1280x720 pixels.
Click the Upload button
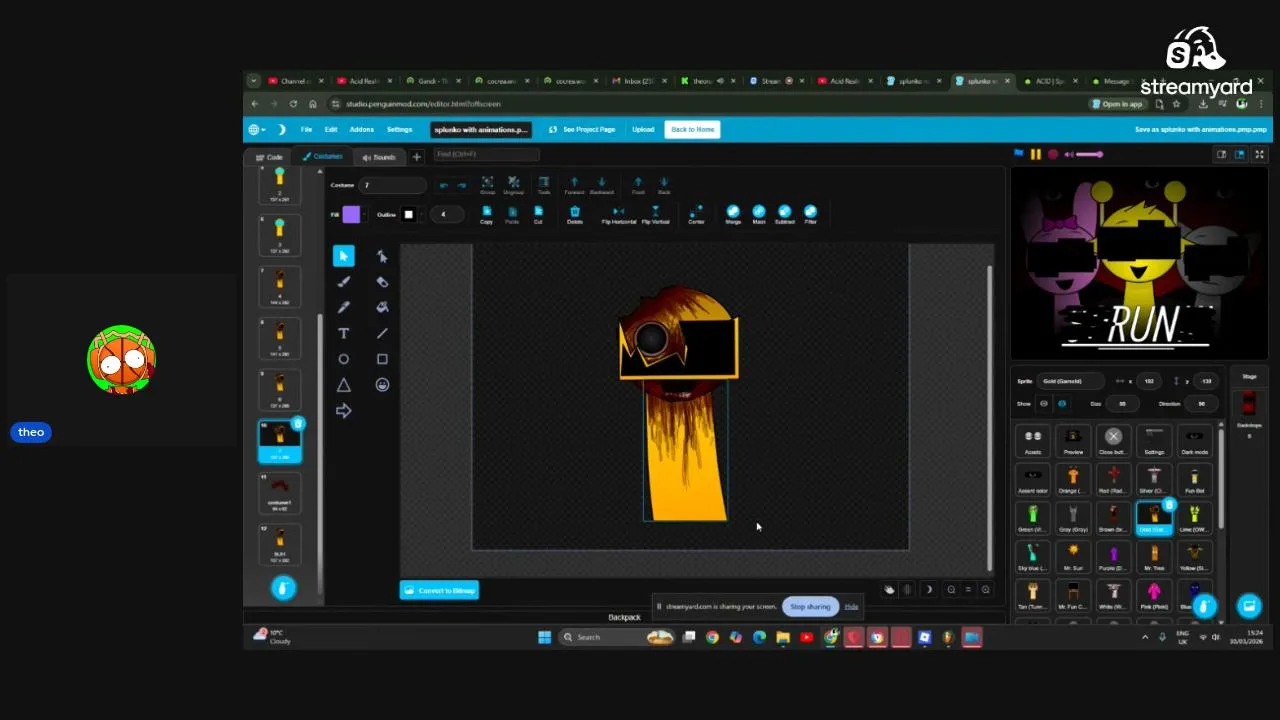coord(643,129)
